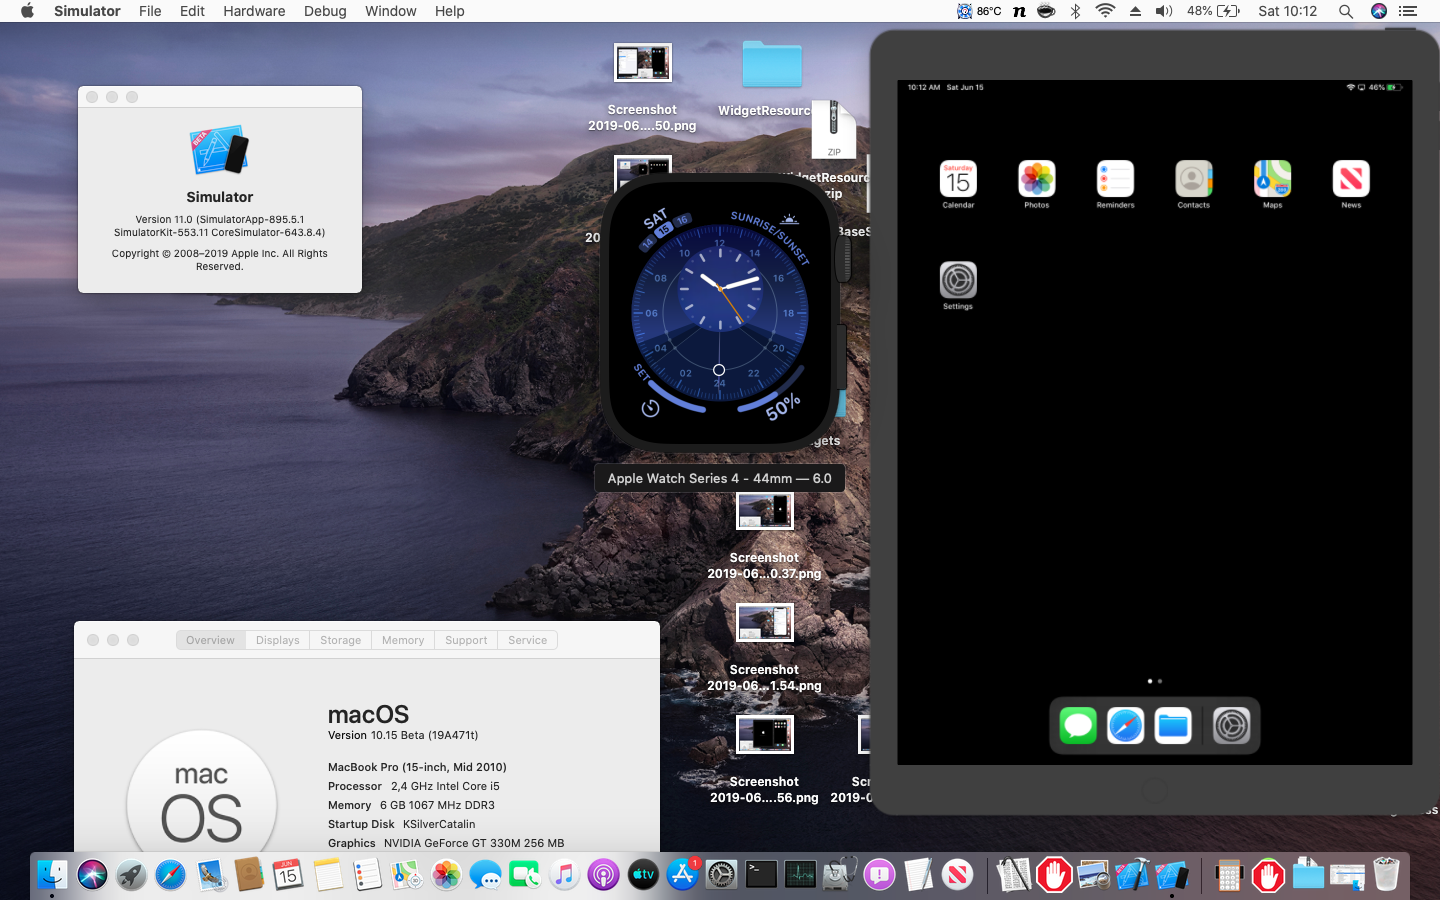The height and width of the screenshot is (900, 1440).
Task: Tap the 50% battery complication on watch
Action: pos(783,407)
